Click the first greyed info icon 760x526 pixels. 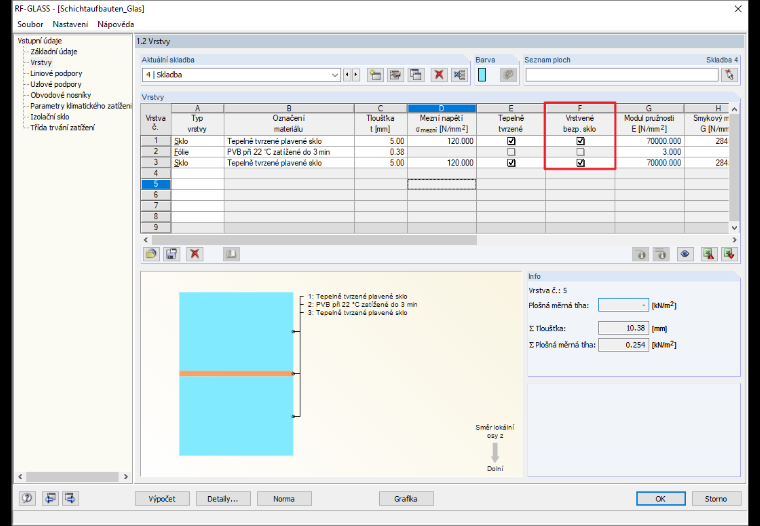pos(641,254)
